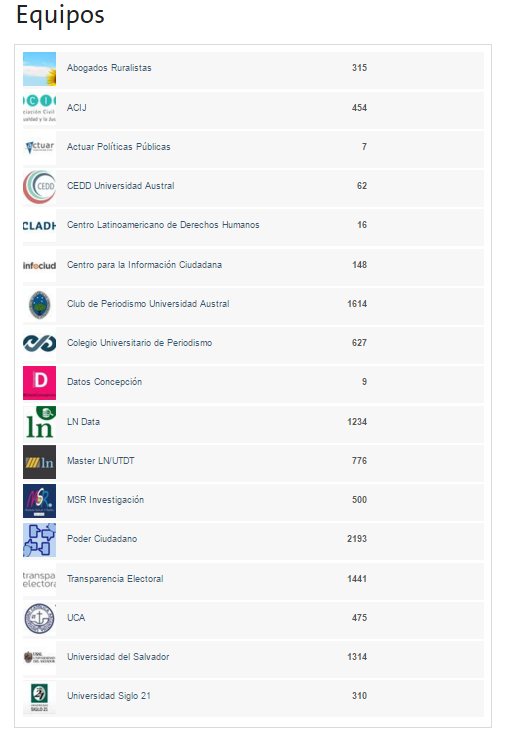This screenshot has height=743, width=505.
Task: Click the Universidad del Salvador name
Action: tap(118, 657)
